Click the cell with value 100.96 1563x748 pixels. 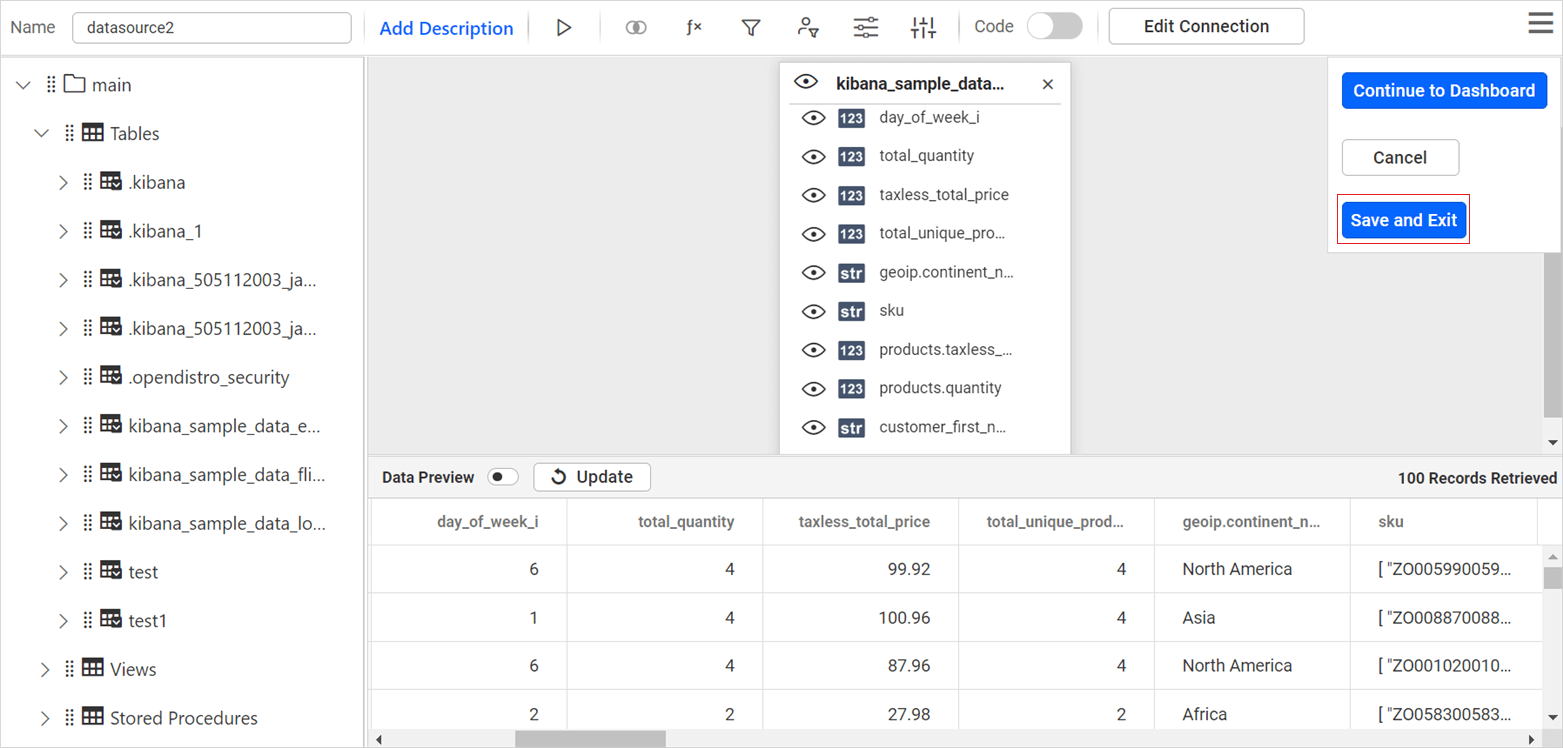pos(904,617)
